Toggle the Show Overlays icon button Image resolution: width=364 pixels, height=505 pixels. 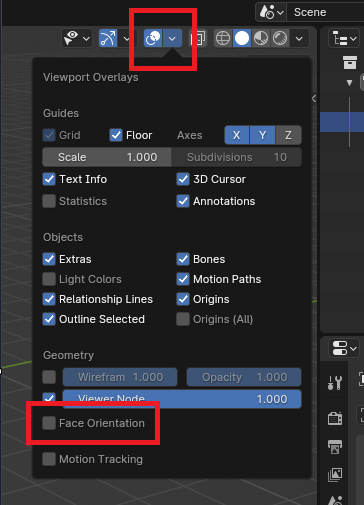pyautogui.click(x=153, y=38)
